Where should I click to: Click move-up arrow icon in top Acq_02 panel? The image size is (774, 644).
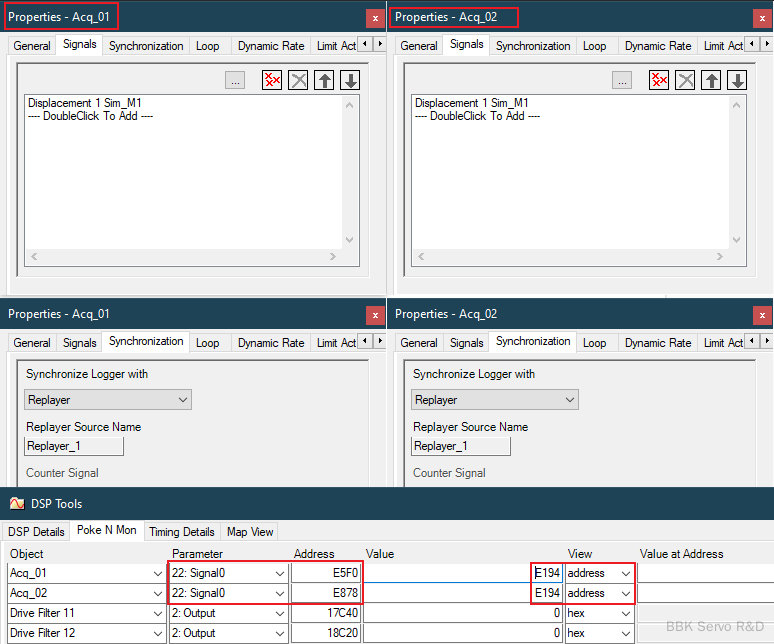[x=711, y=81]
